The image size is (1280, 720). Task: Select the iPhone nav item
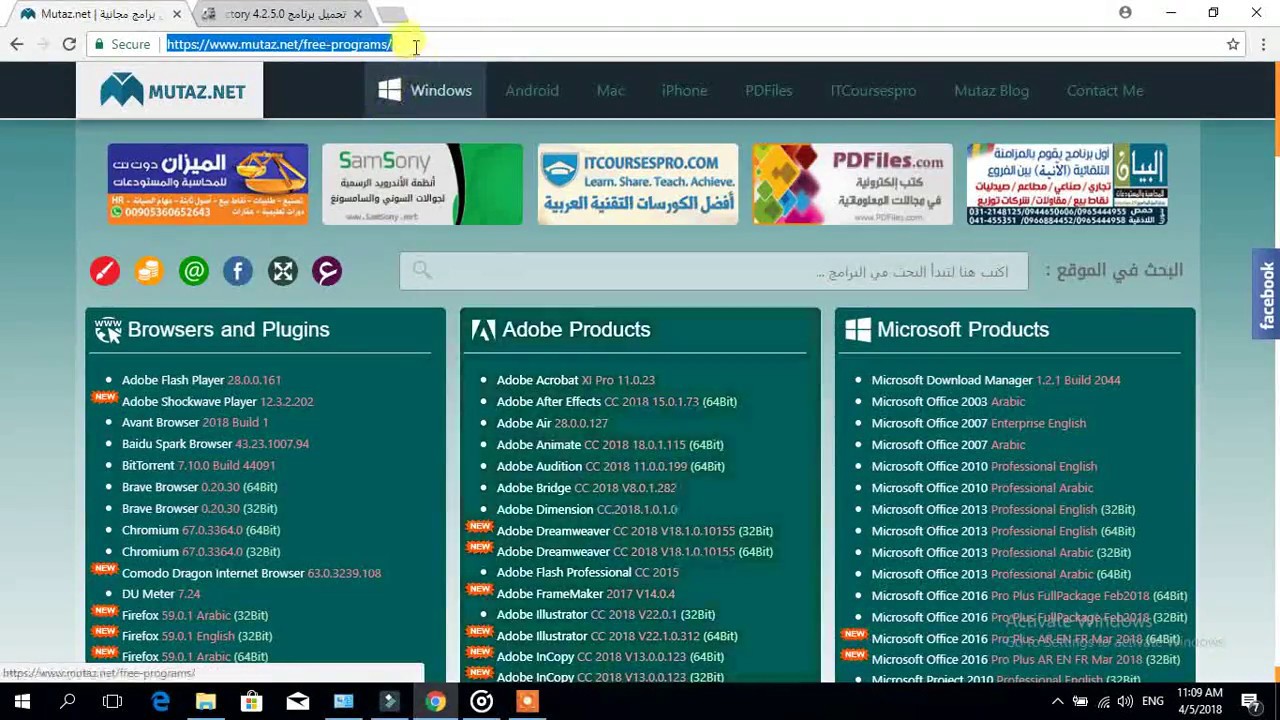684,90
